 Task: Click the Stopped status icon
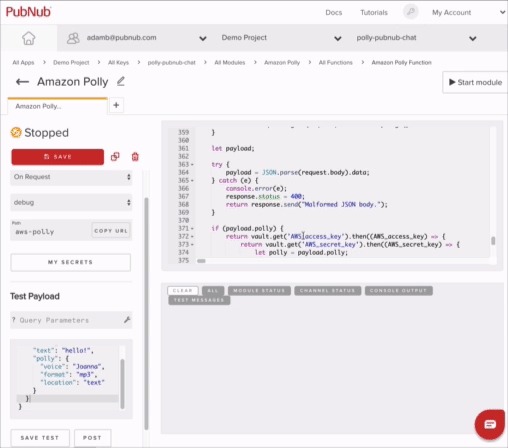coord(16,132)
